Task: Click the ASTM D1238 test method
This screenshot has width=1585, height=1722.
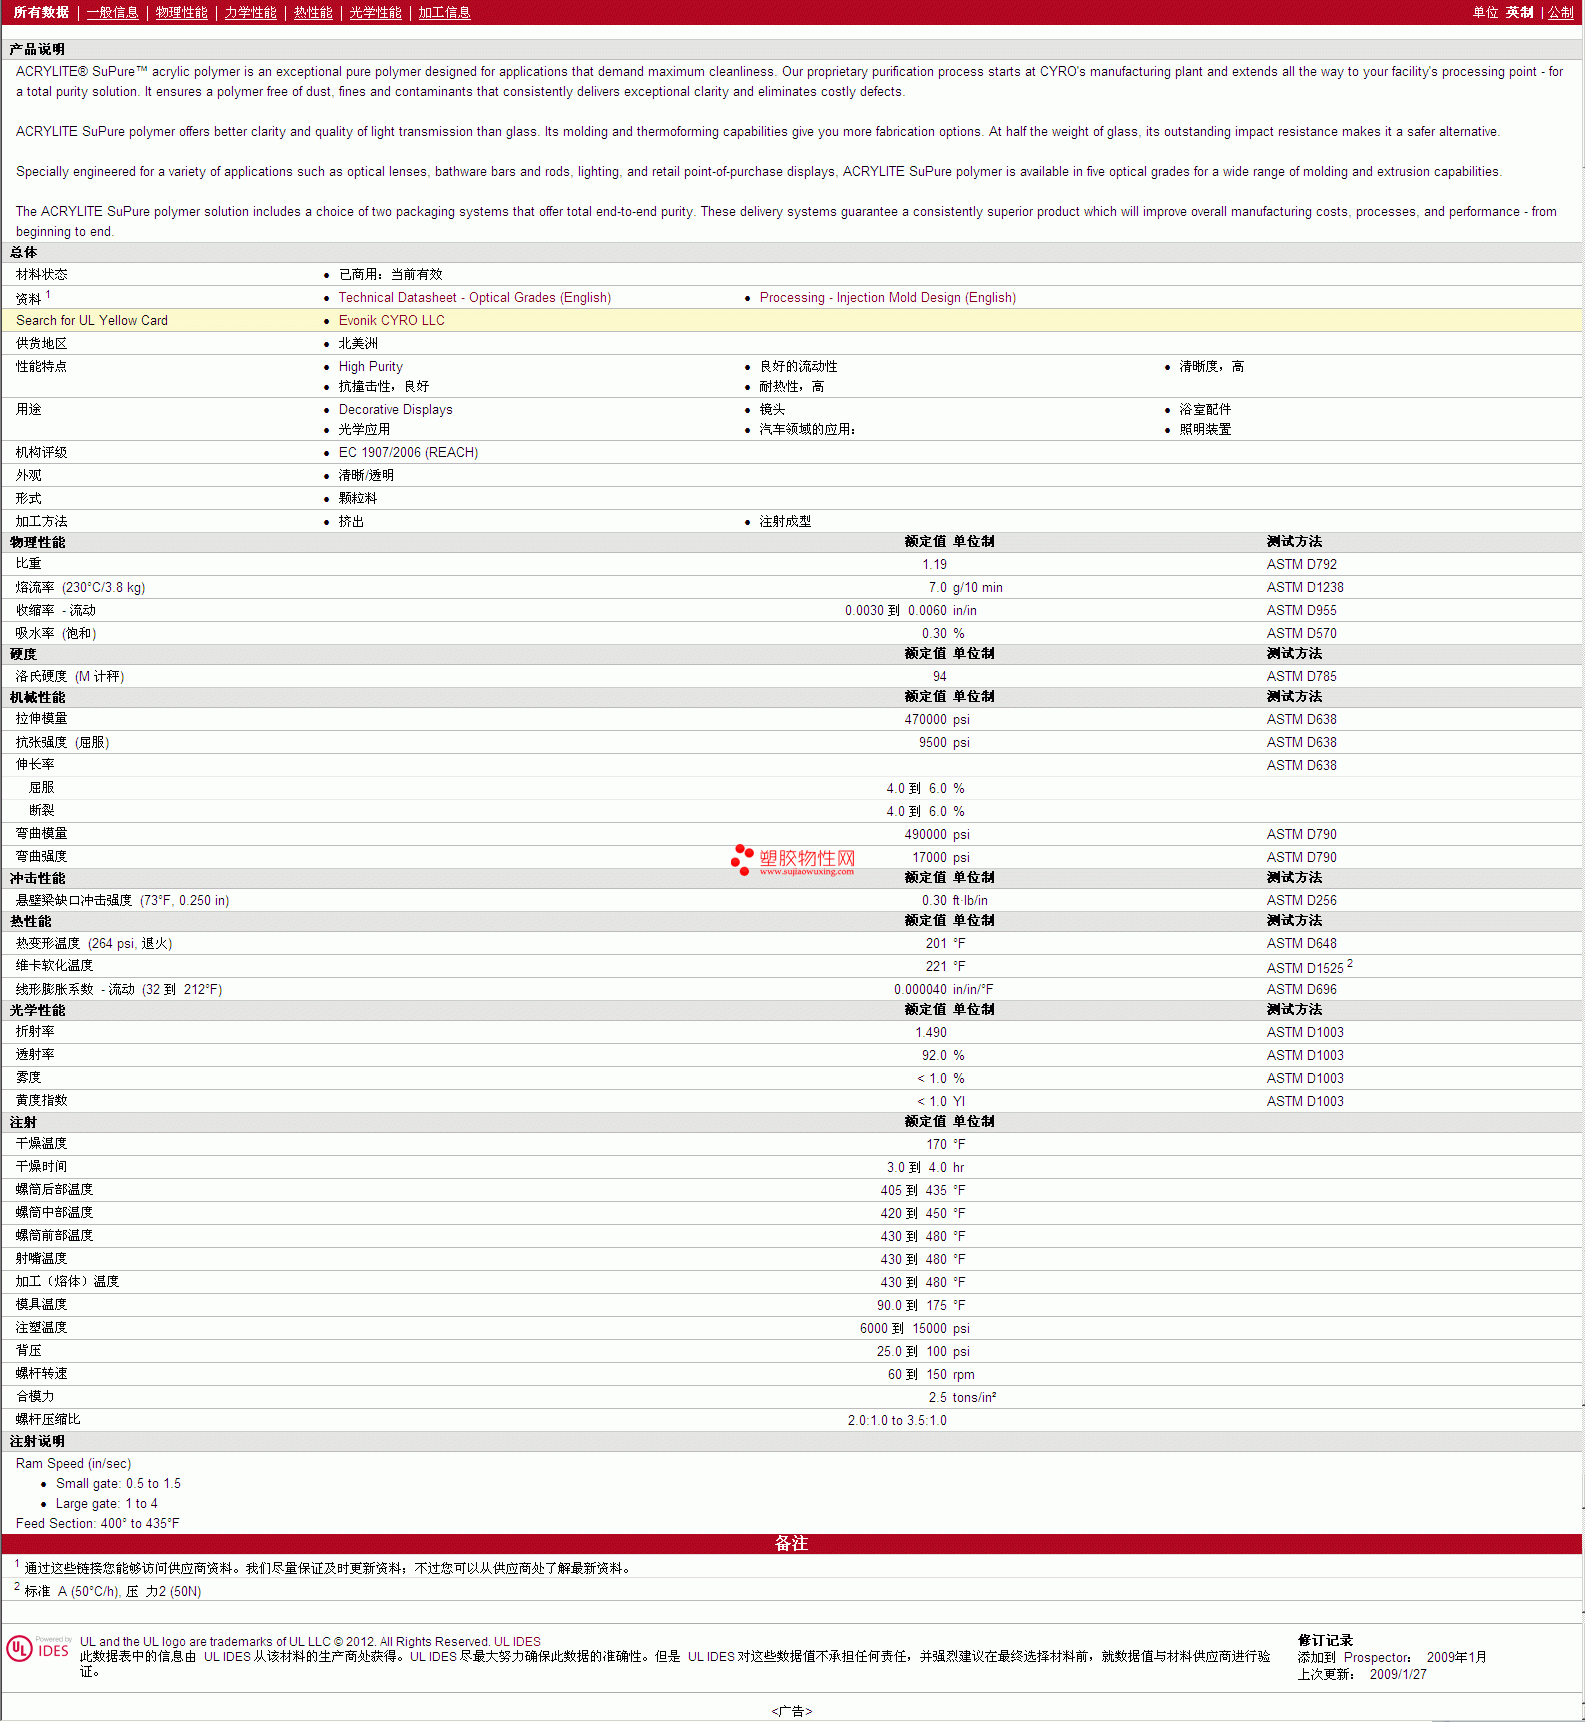Action: [1305, 587]
